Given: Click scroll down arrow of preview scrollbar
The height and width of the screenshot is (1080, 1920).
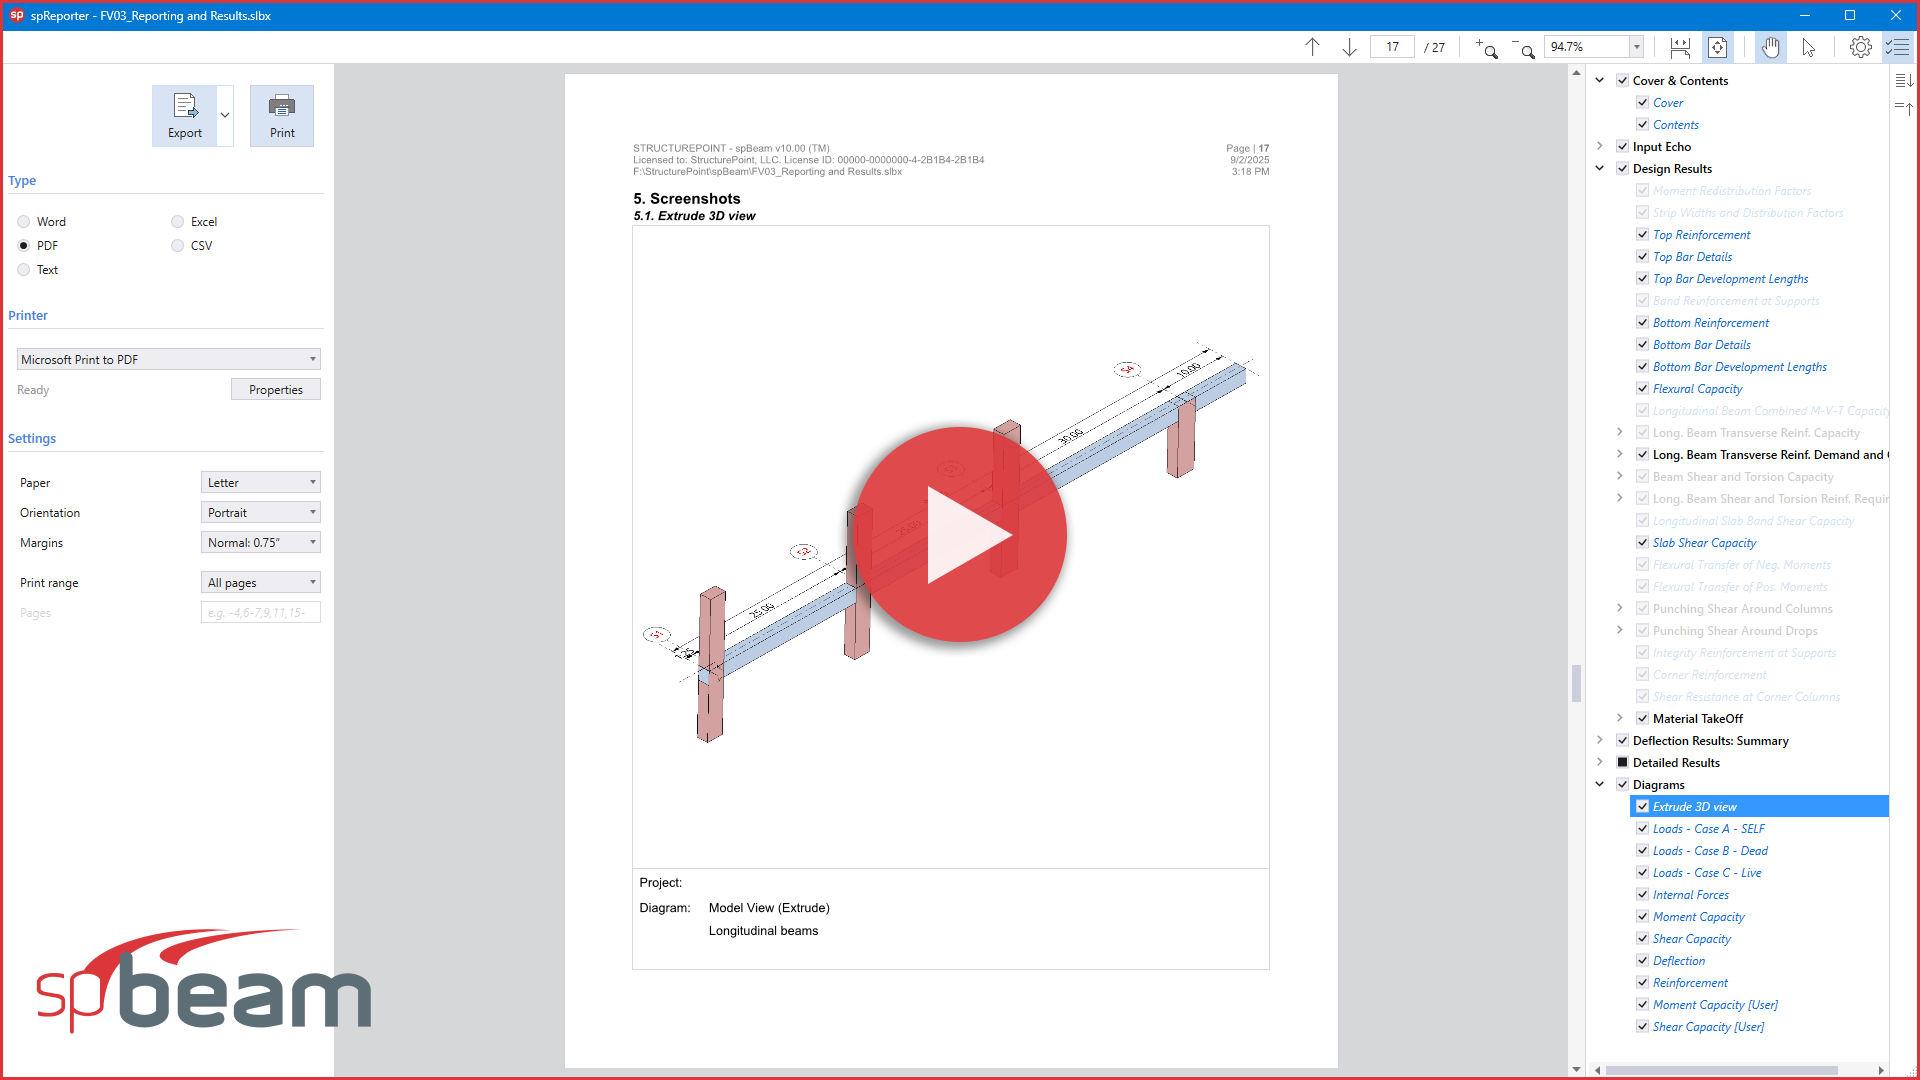Looking at the screenshot, I should point(1576,1069).
